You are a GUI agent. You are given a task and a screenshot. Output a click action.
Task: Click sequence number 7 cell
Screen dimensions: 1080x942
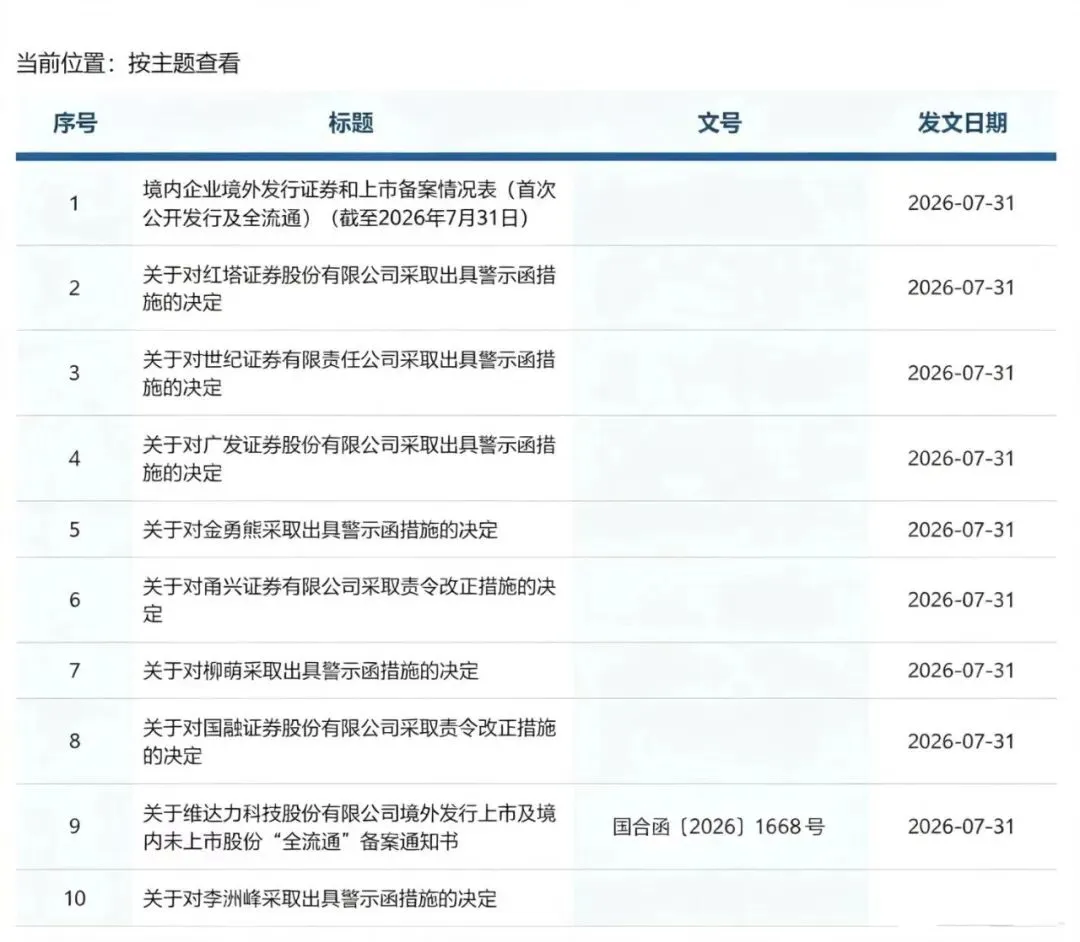click(x=74, y=671)
